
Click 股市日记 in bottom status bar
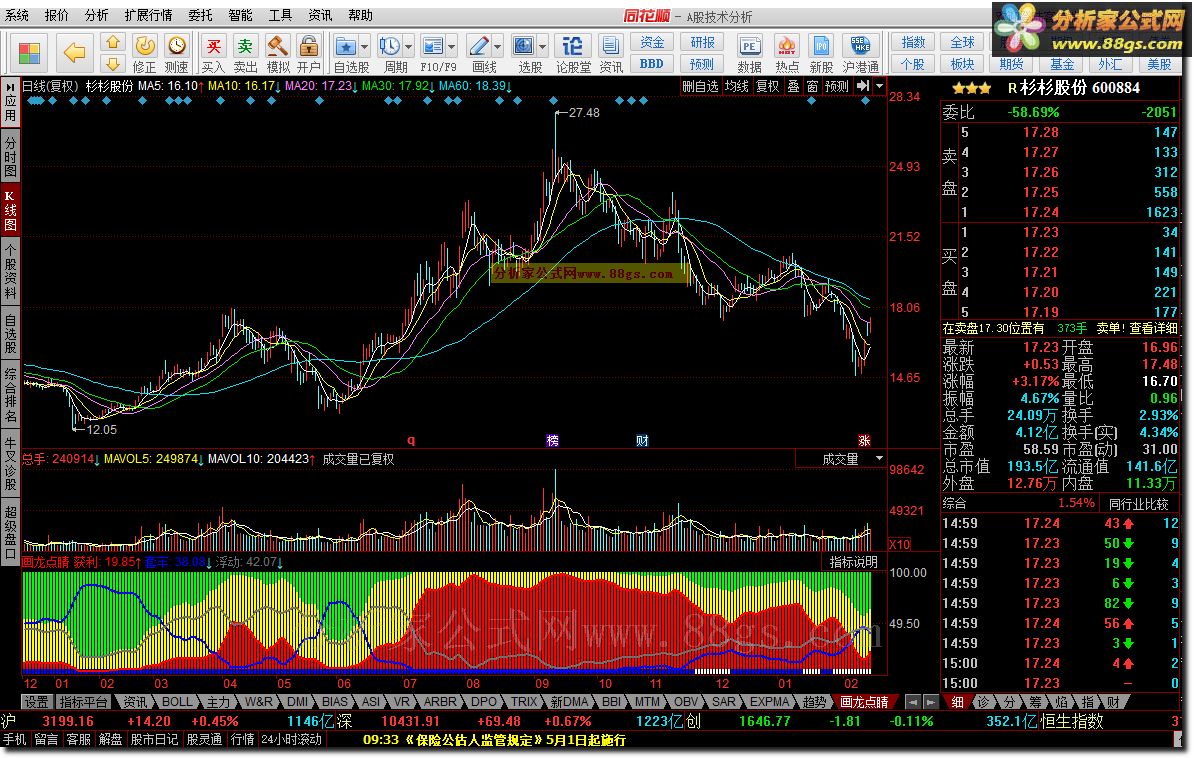[155, 739]
